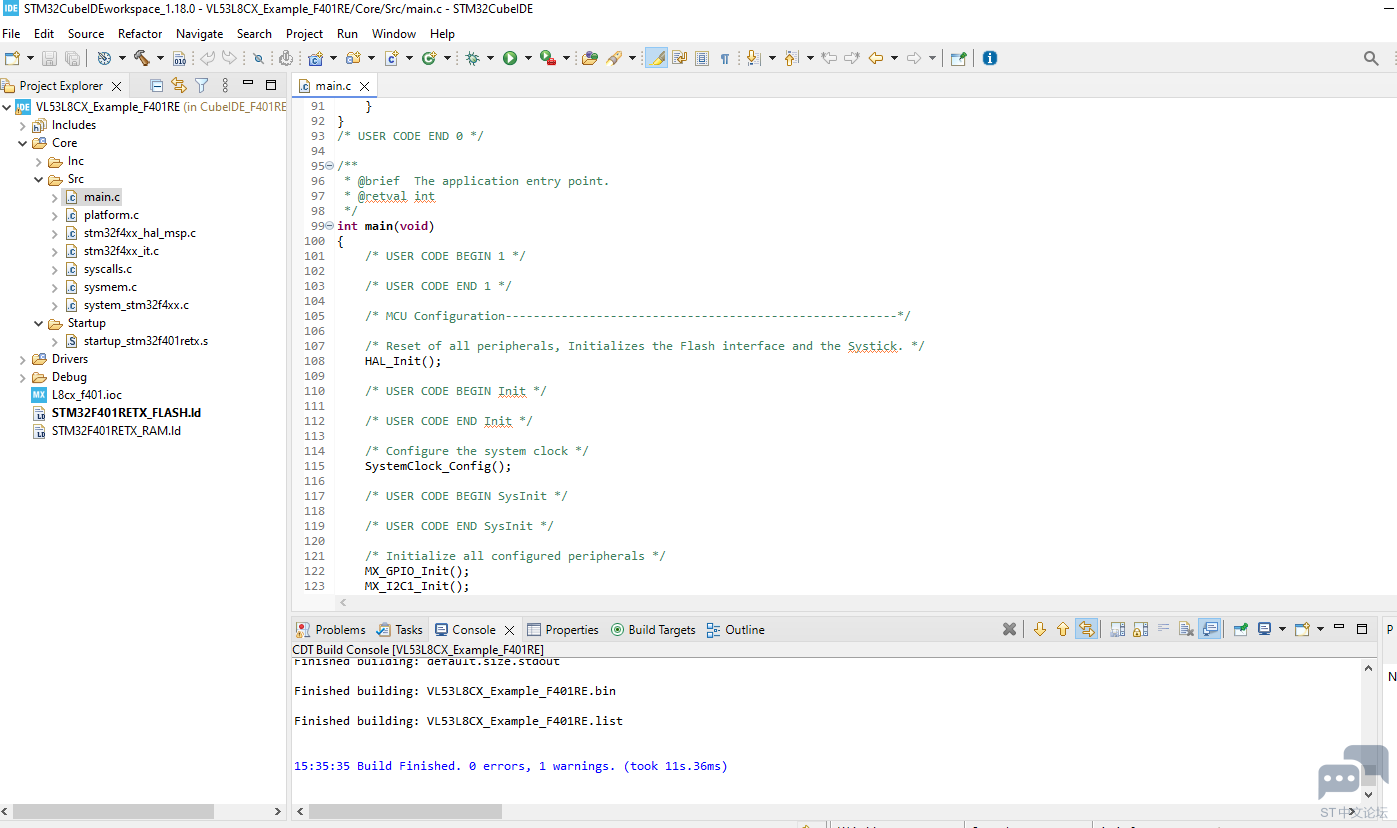The height and width of the screenshot is (828, 1397).
Task: Click the Project Explorer View Menu dots
Action: [225, 86]
